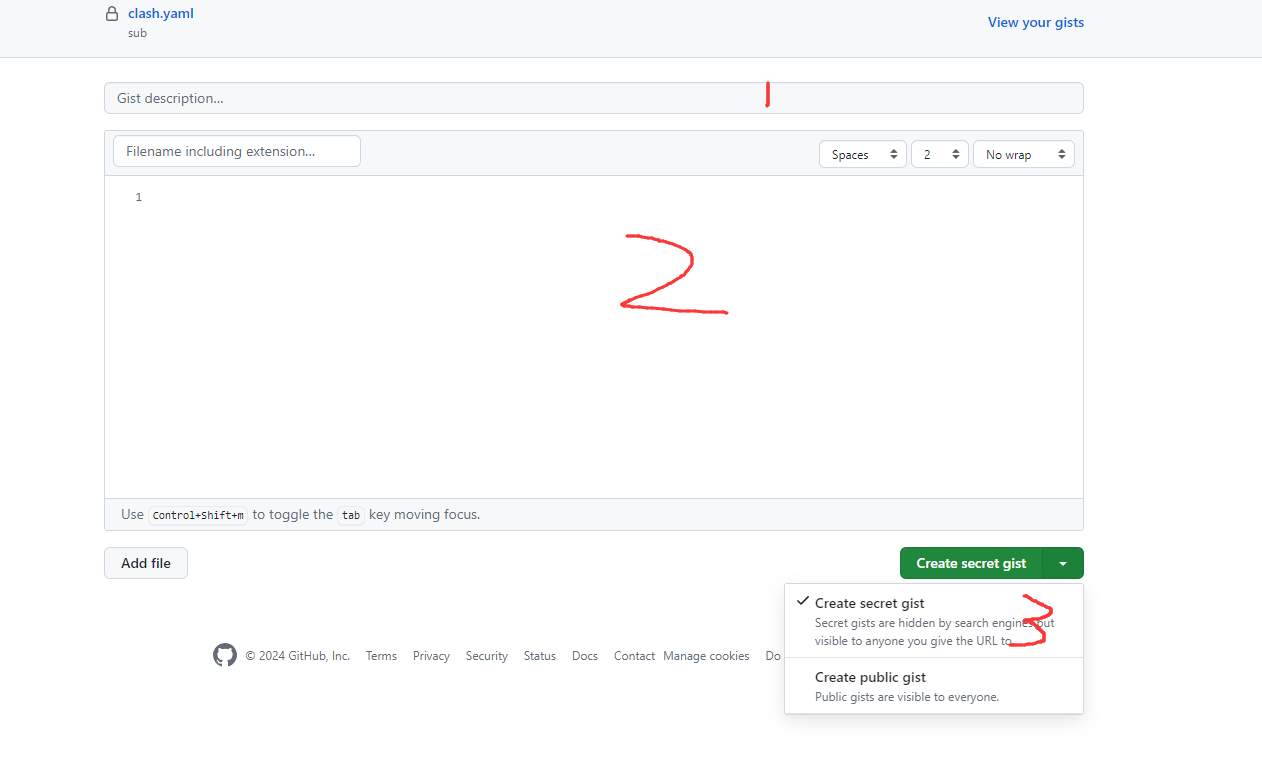The image size is (1262, 782).
Task: Click the lock icon beside clash.yaml
Action: [112, 14]
